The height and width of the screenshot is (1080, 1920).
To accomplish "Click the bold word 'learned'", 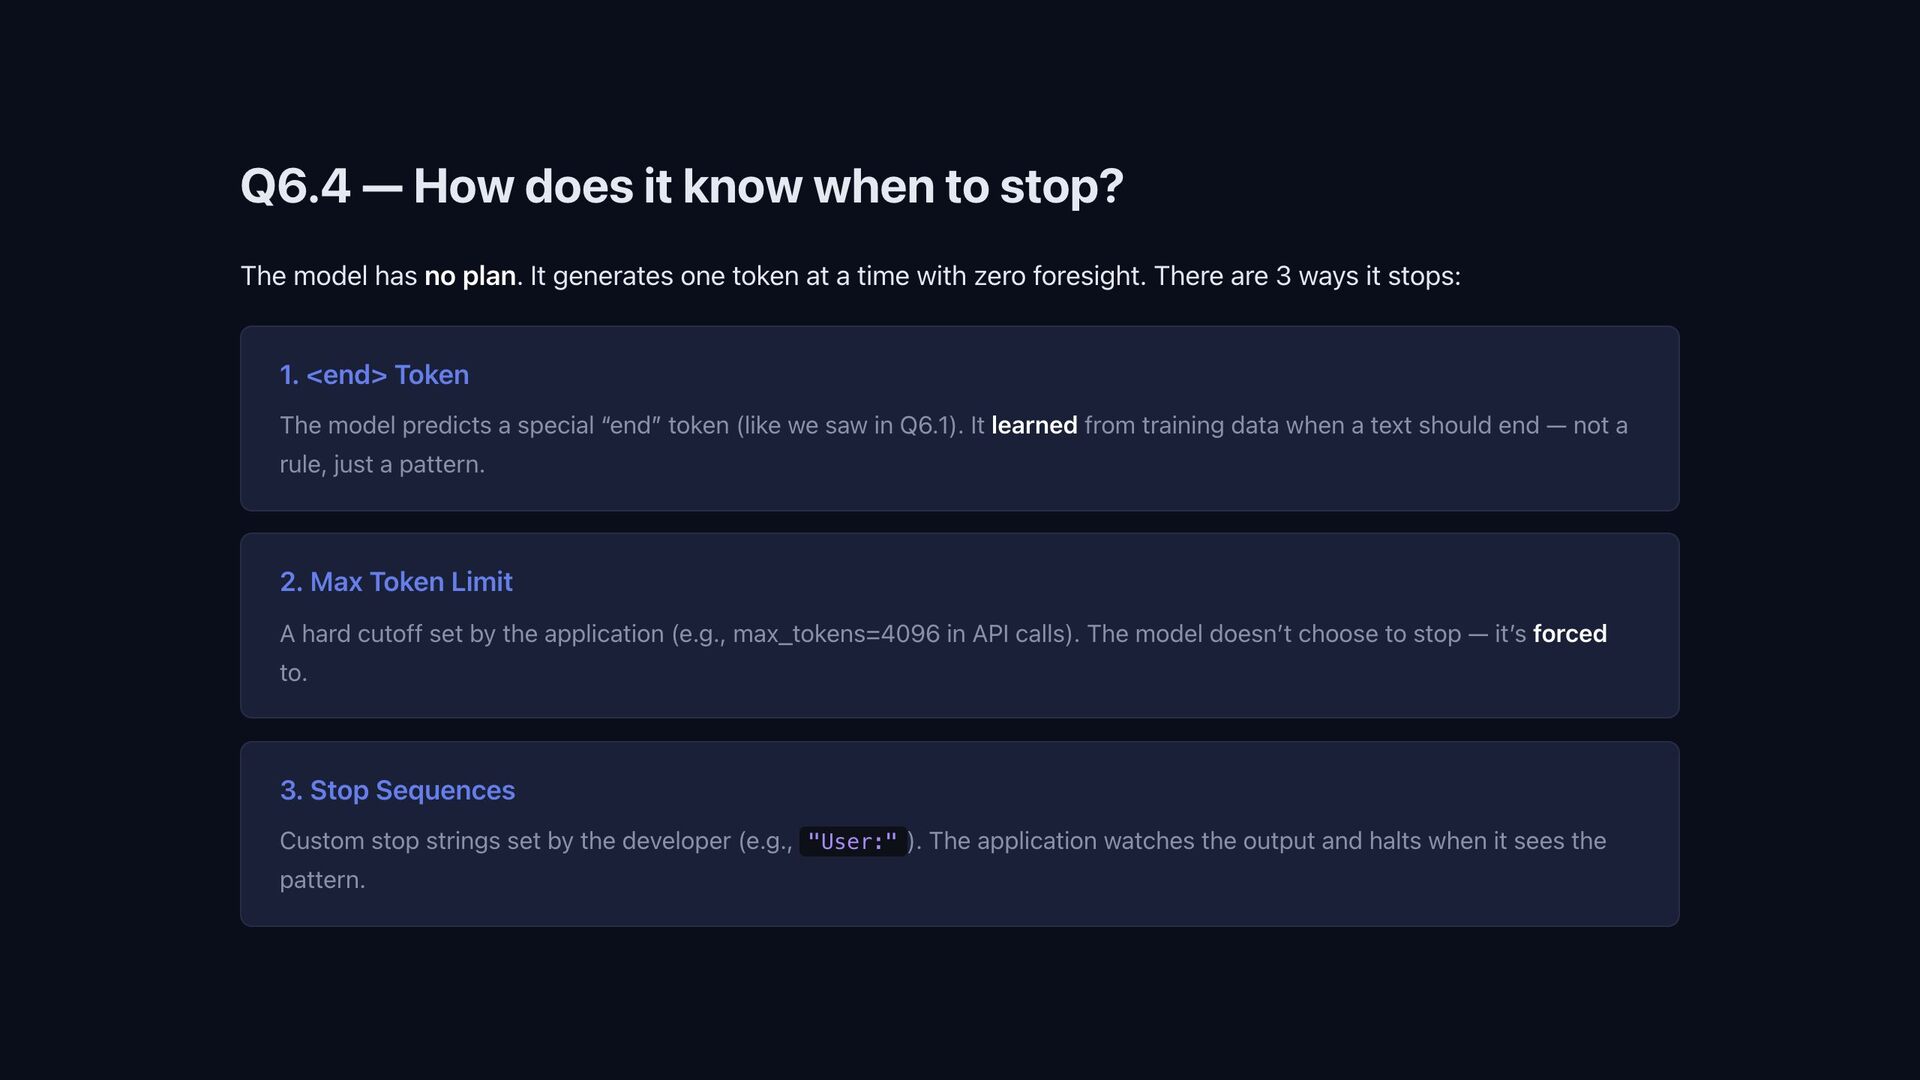I will click(x=1034, y=426).
